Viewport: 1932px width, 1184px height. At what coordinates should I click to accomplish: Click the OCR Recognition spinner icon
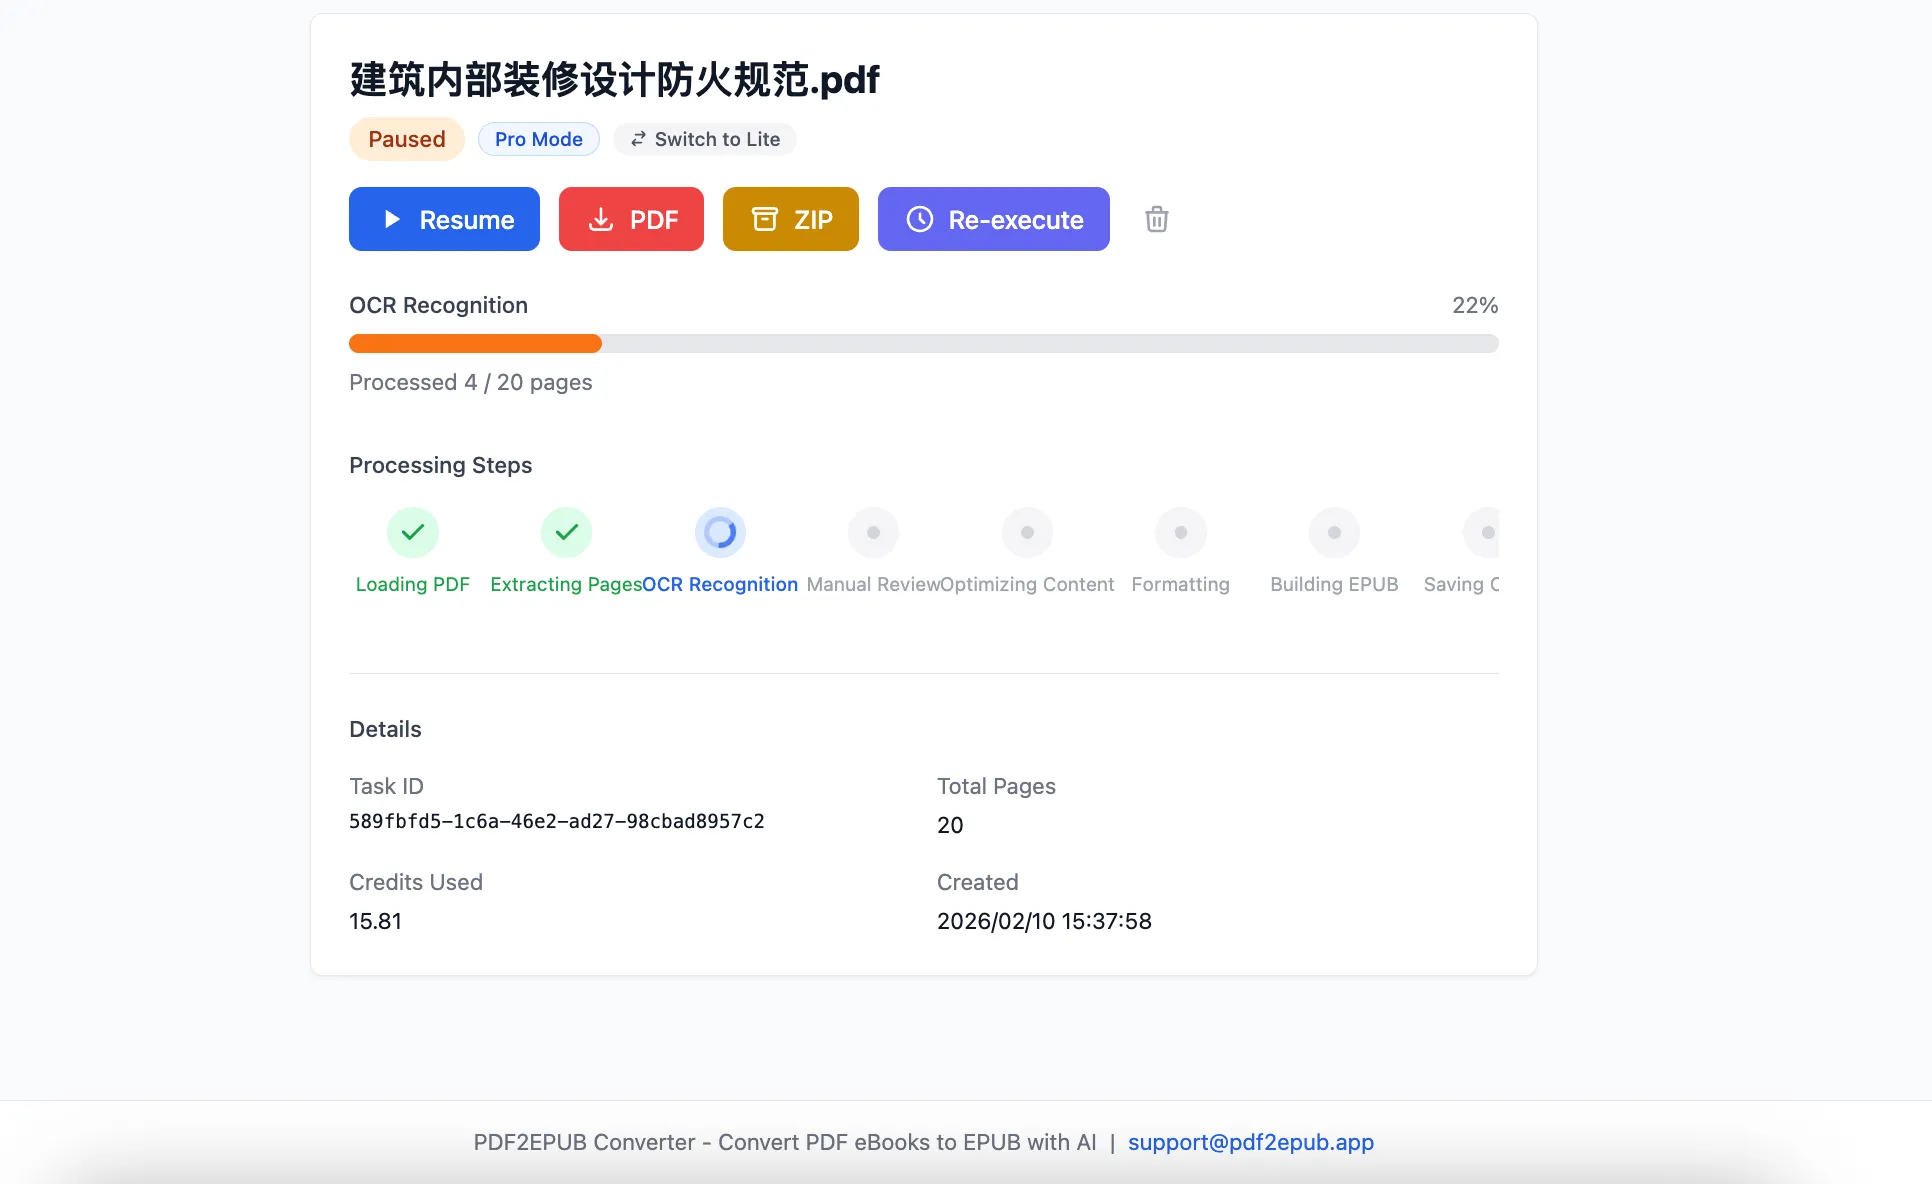pyautogui.click(x=720, y=532)
